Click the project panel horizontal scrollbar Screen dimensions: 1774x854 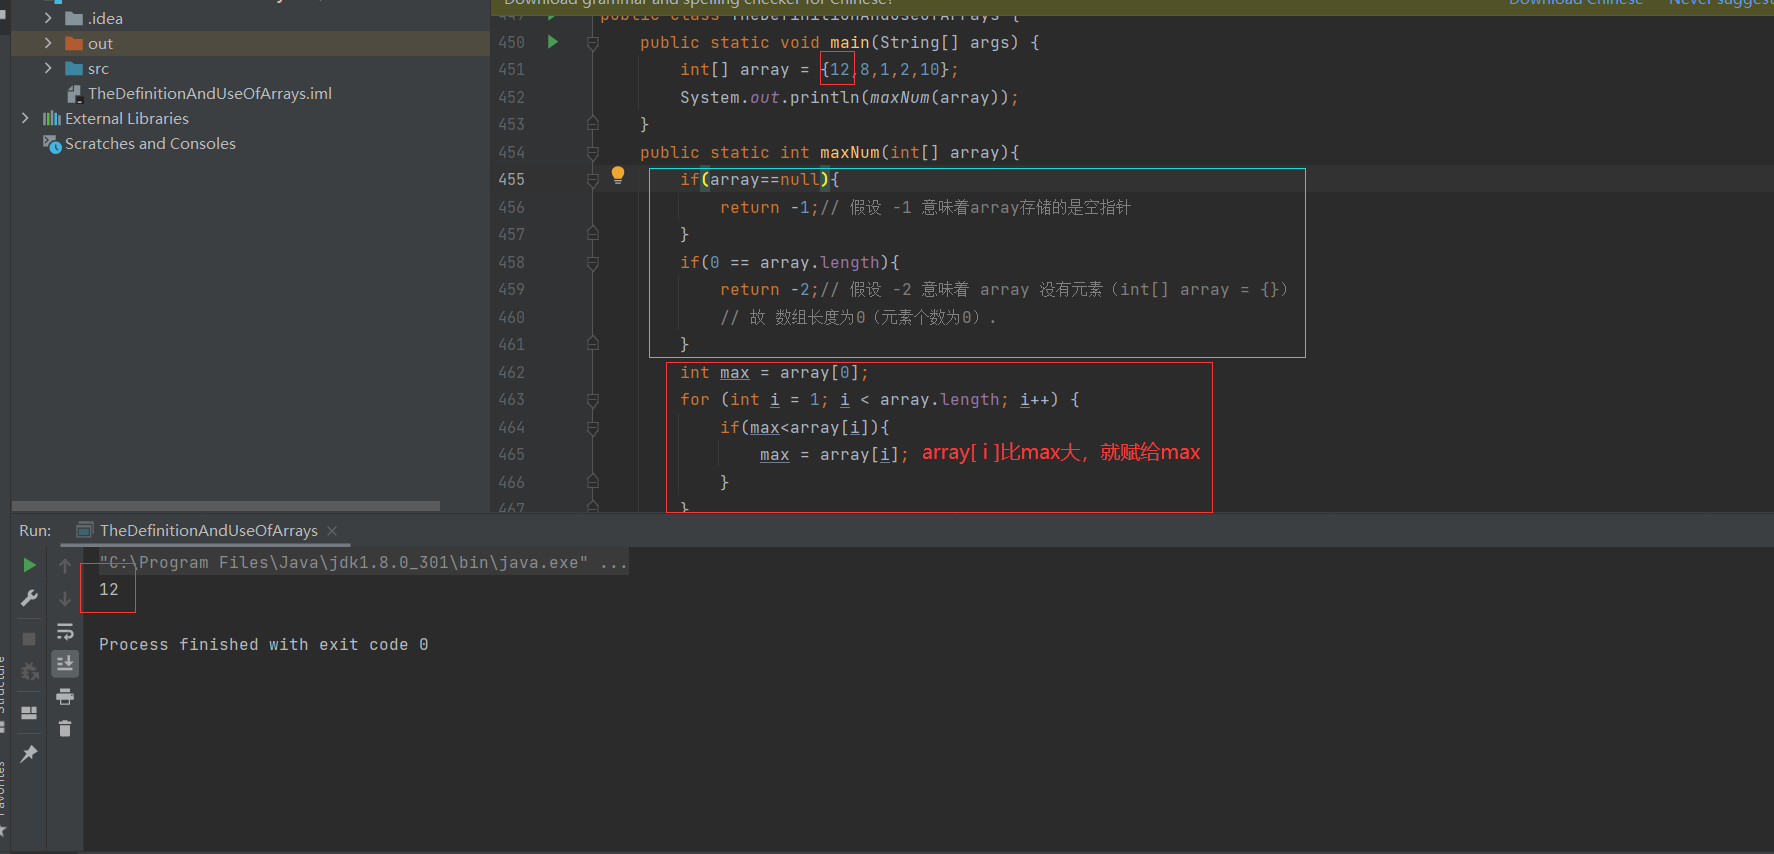226,506
